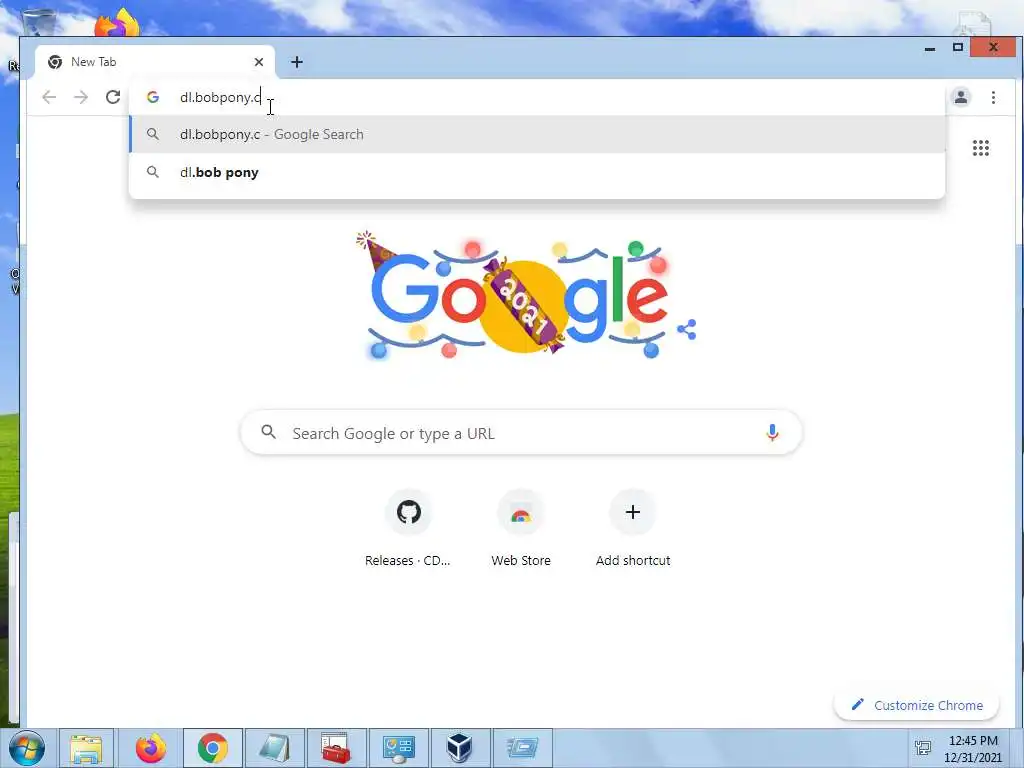Select the New Tab tab
This screenshot has width=1024, height=768.
(x=155, y=62)
